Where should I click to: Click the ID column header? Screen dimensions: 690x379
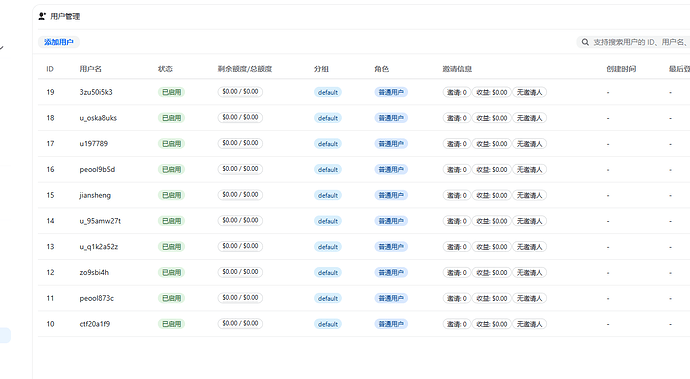point(50,69)
